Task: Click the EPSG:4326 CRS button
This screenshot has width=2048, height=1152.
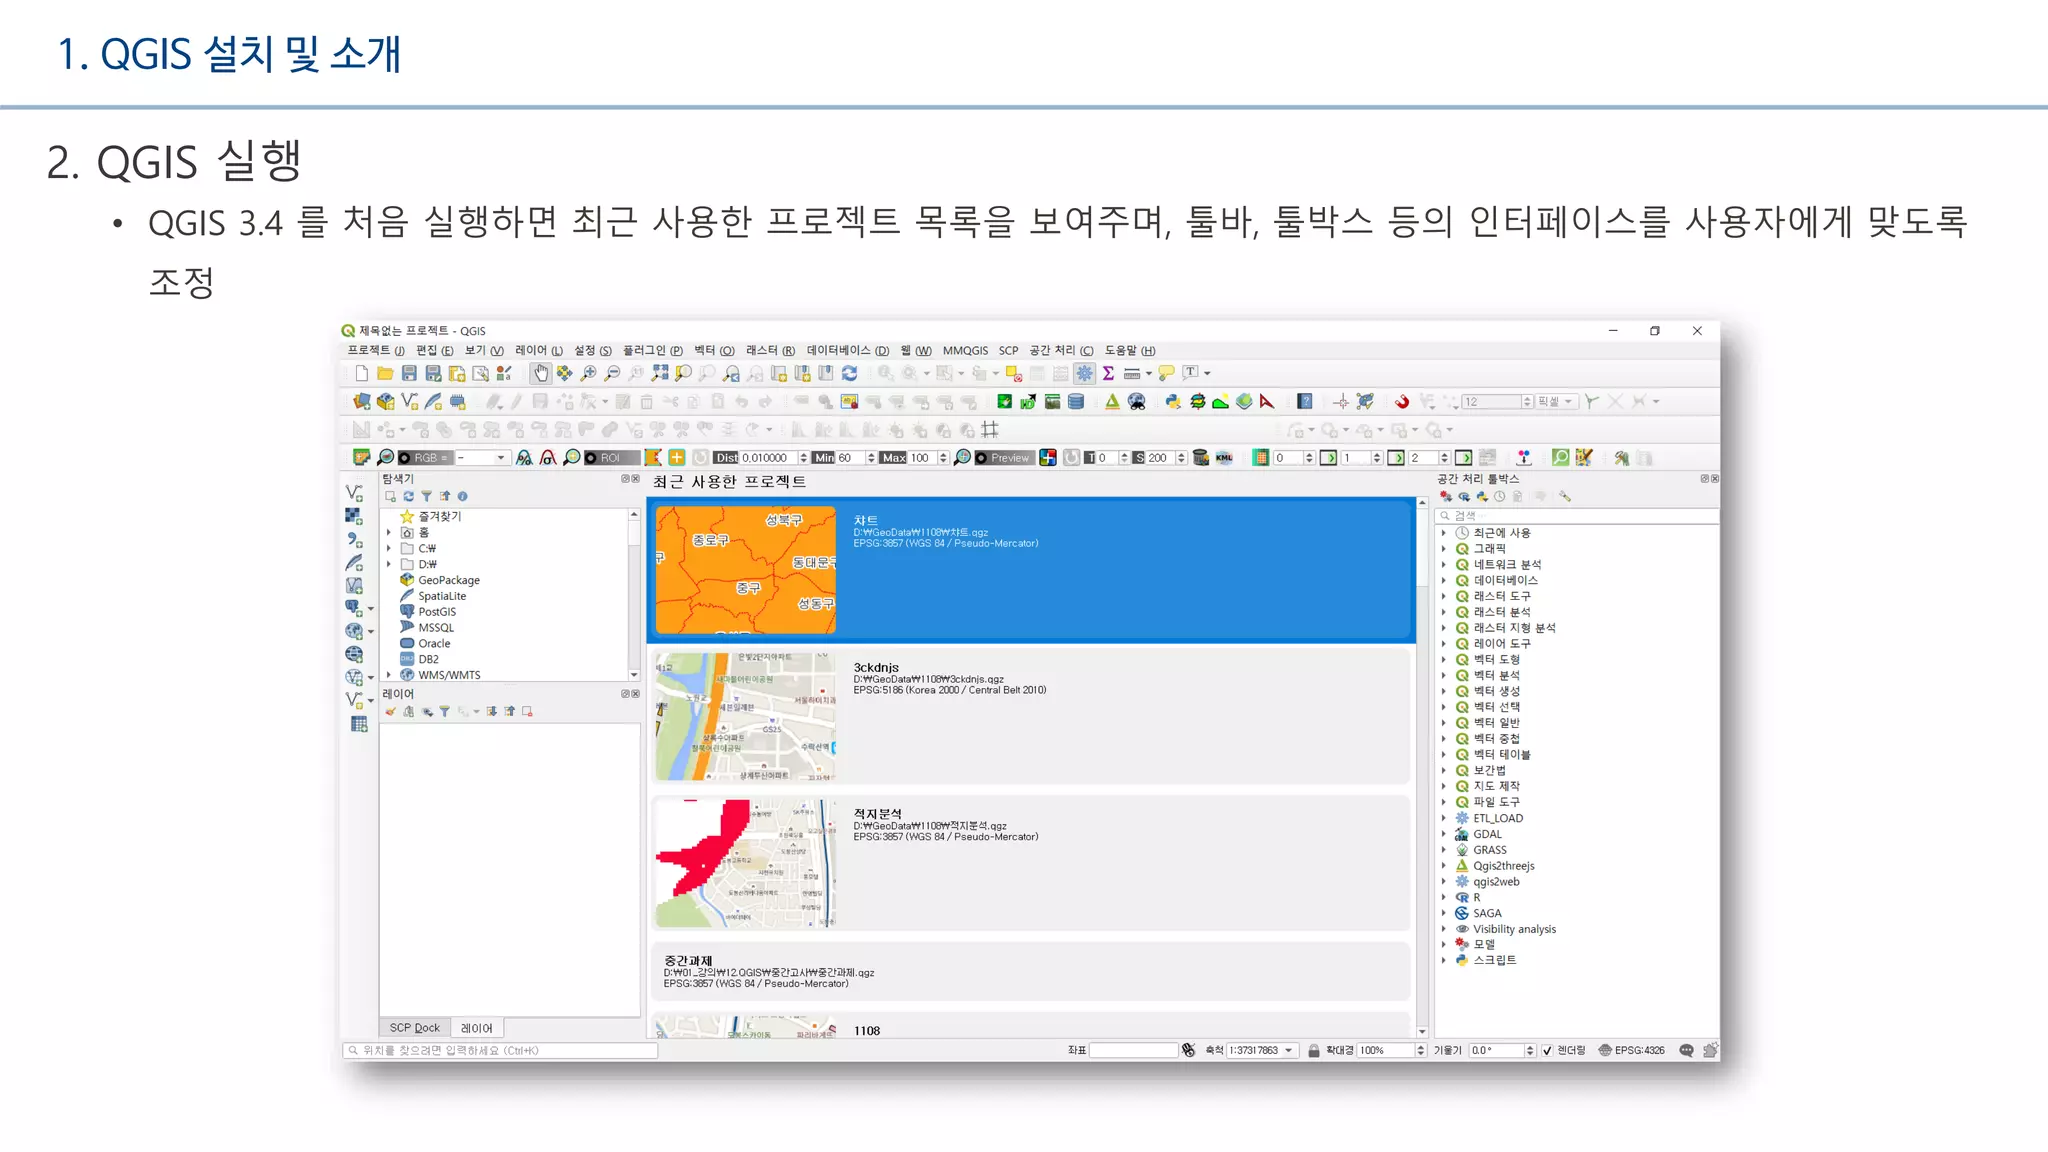Action: (x=1632, y=1051)
